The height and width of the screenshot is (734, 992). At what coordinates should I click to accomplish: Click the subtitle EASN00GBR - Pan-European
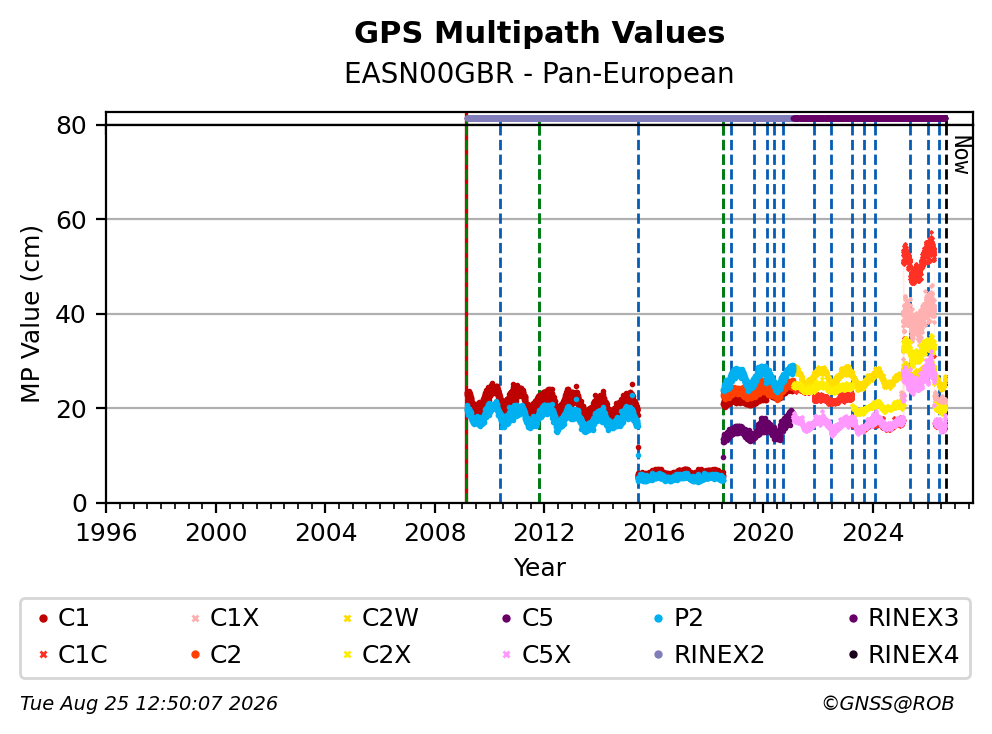539,73
